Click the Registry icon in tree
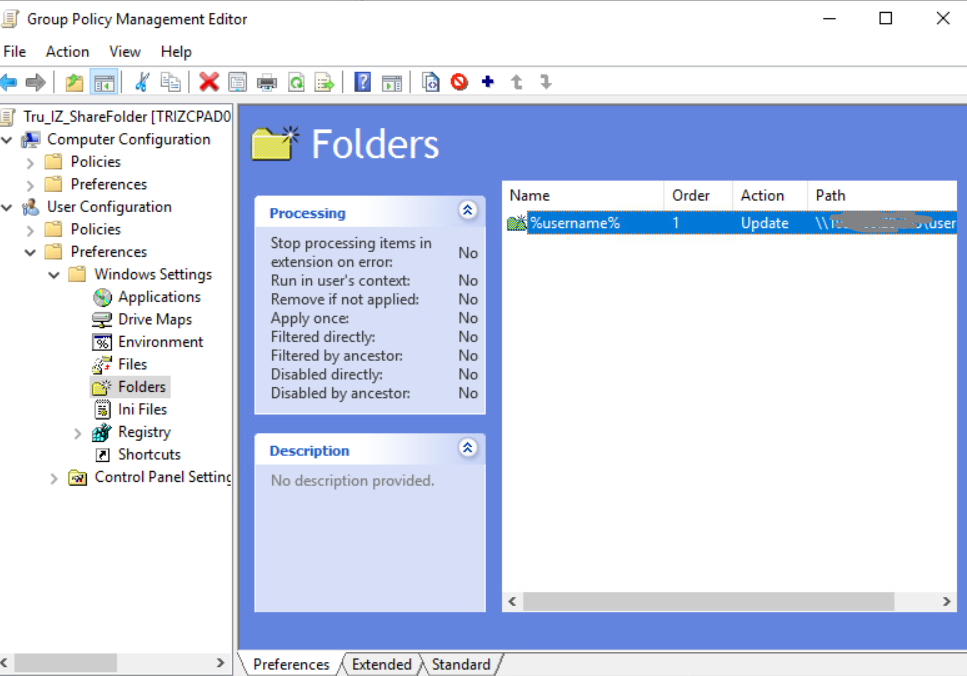 coord(102,432)
